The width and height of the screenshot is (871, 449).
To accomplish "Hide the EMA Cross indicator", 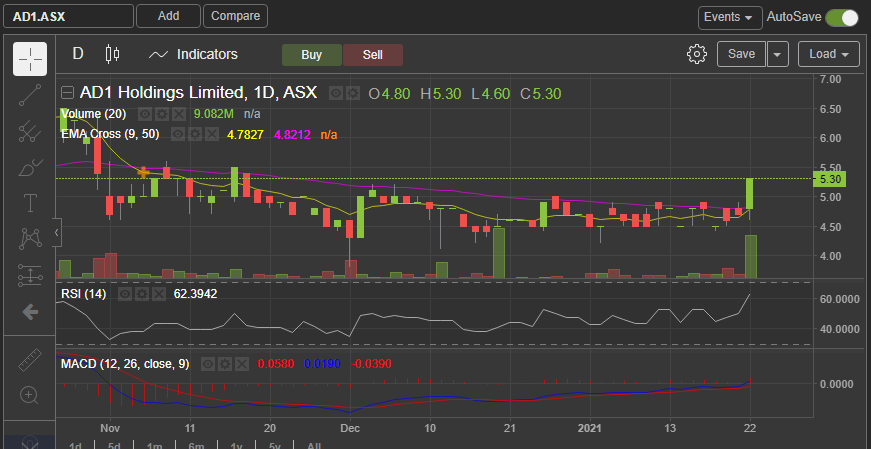I will [178, 134].
